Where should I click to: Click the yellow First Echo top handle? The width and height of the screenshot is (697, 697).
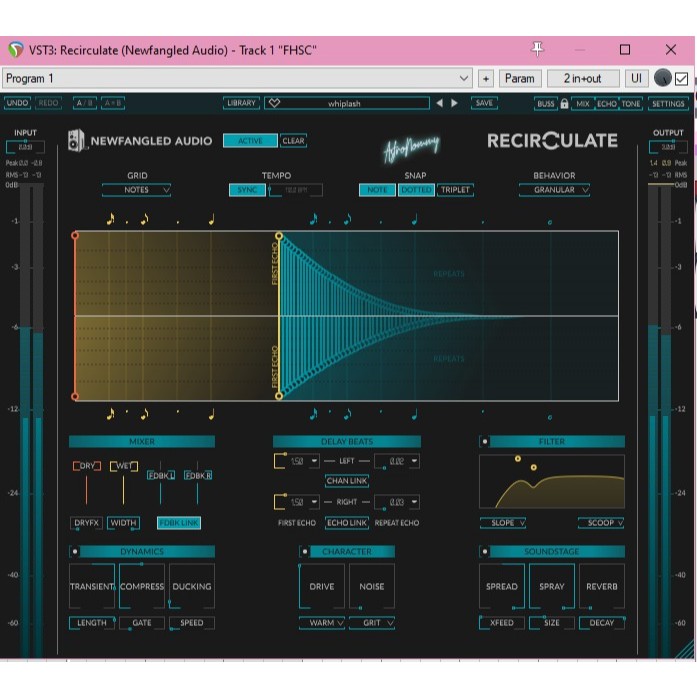pyautogui.click(x=279, y=236)
